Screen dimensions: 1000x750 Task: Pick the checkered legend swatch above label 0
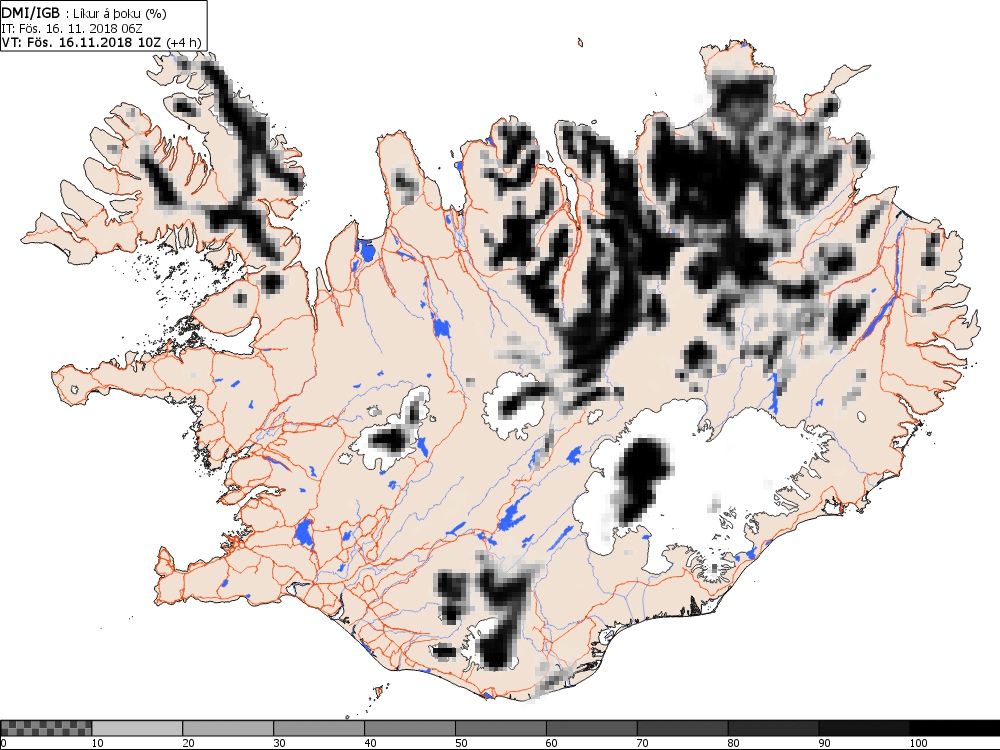point(46,728)
